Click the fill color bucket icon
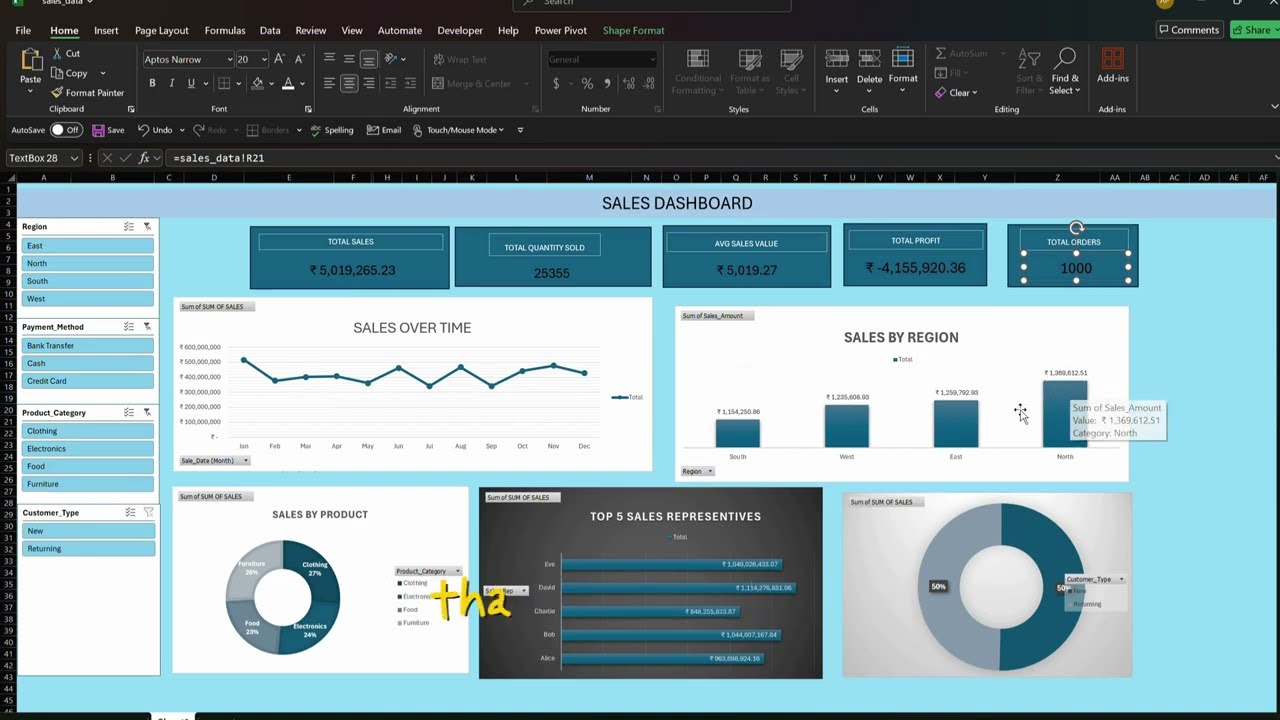The image size is (1280, 720). tap(257, 83)
